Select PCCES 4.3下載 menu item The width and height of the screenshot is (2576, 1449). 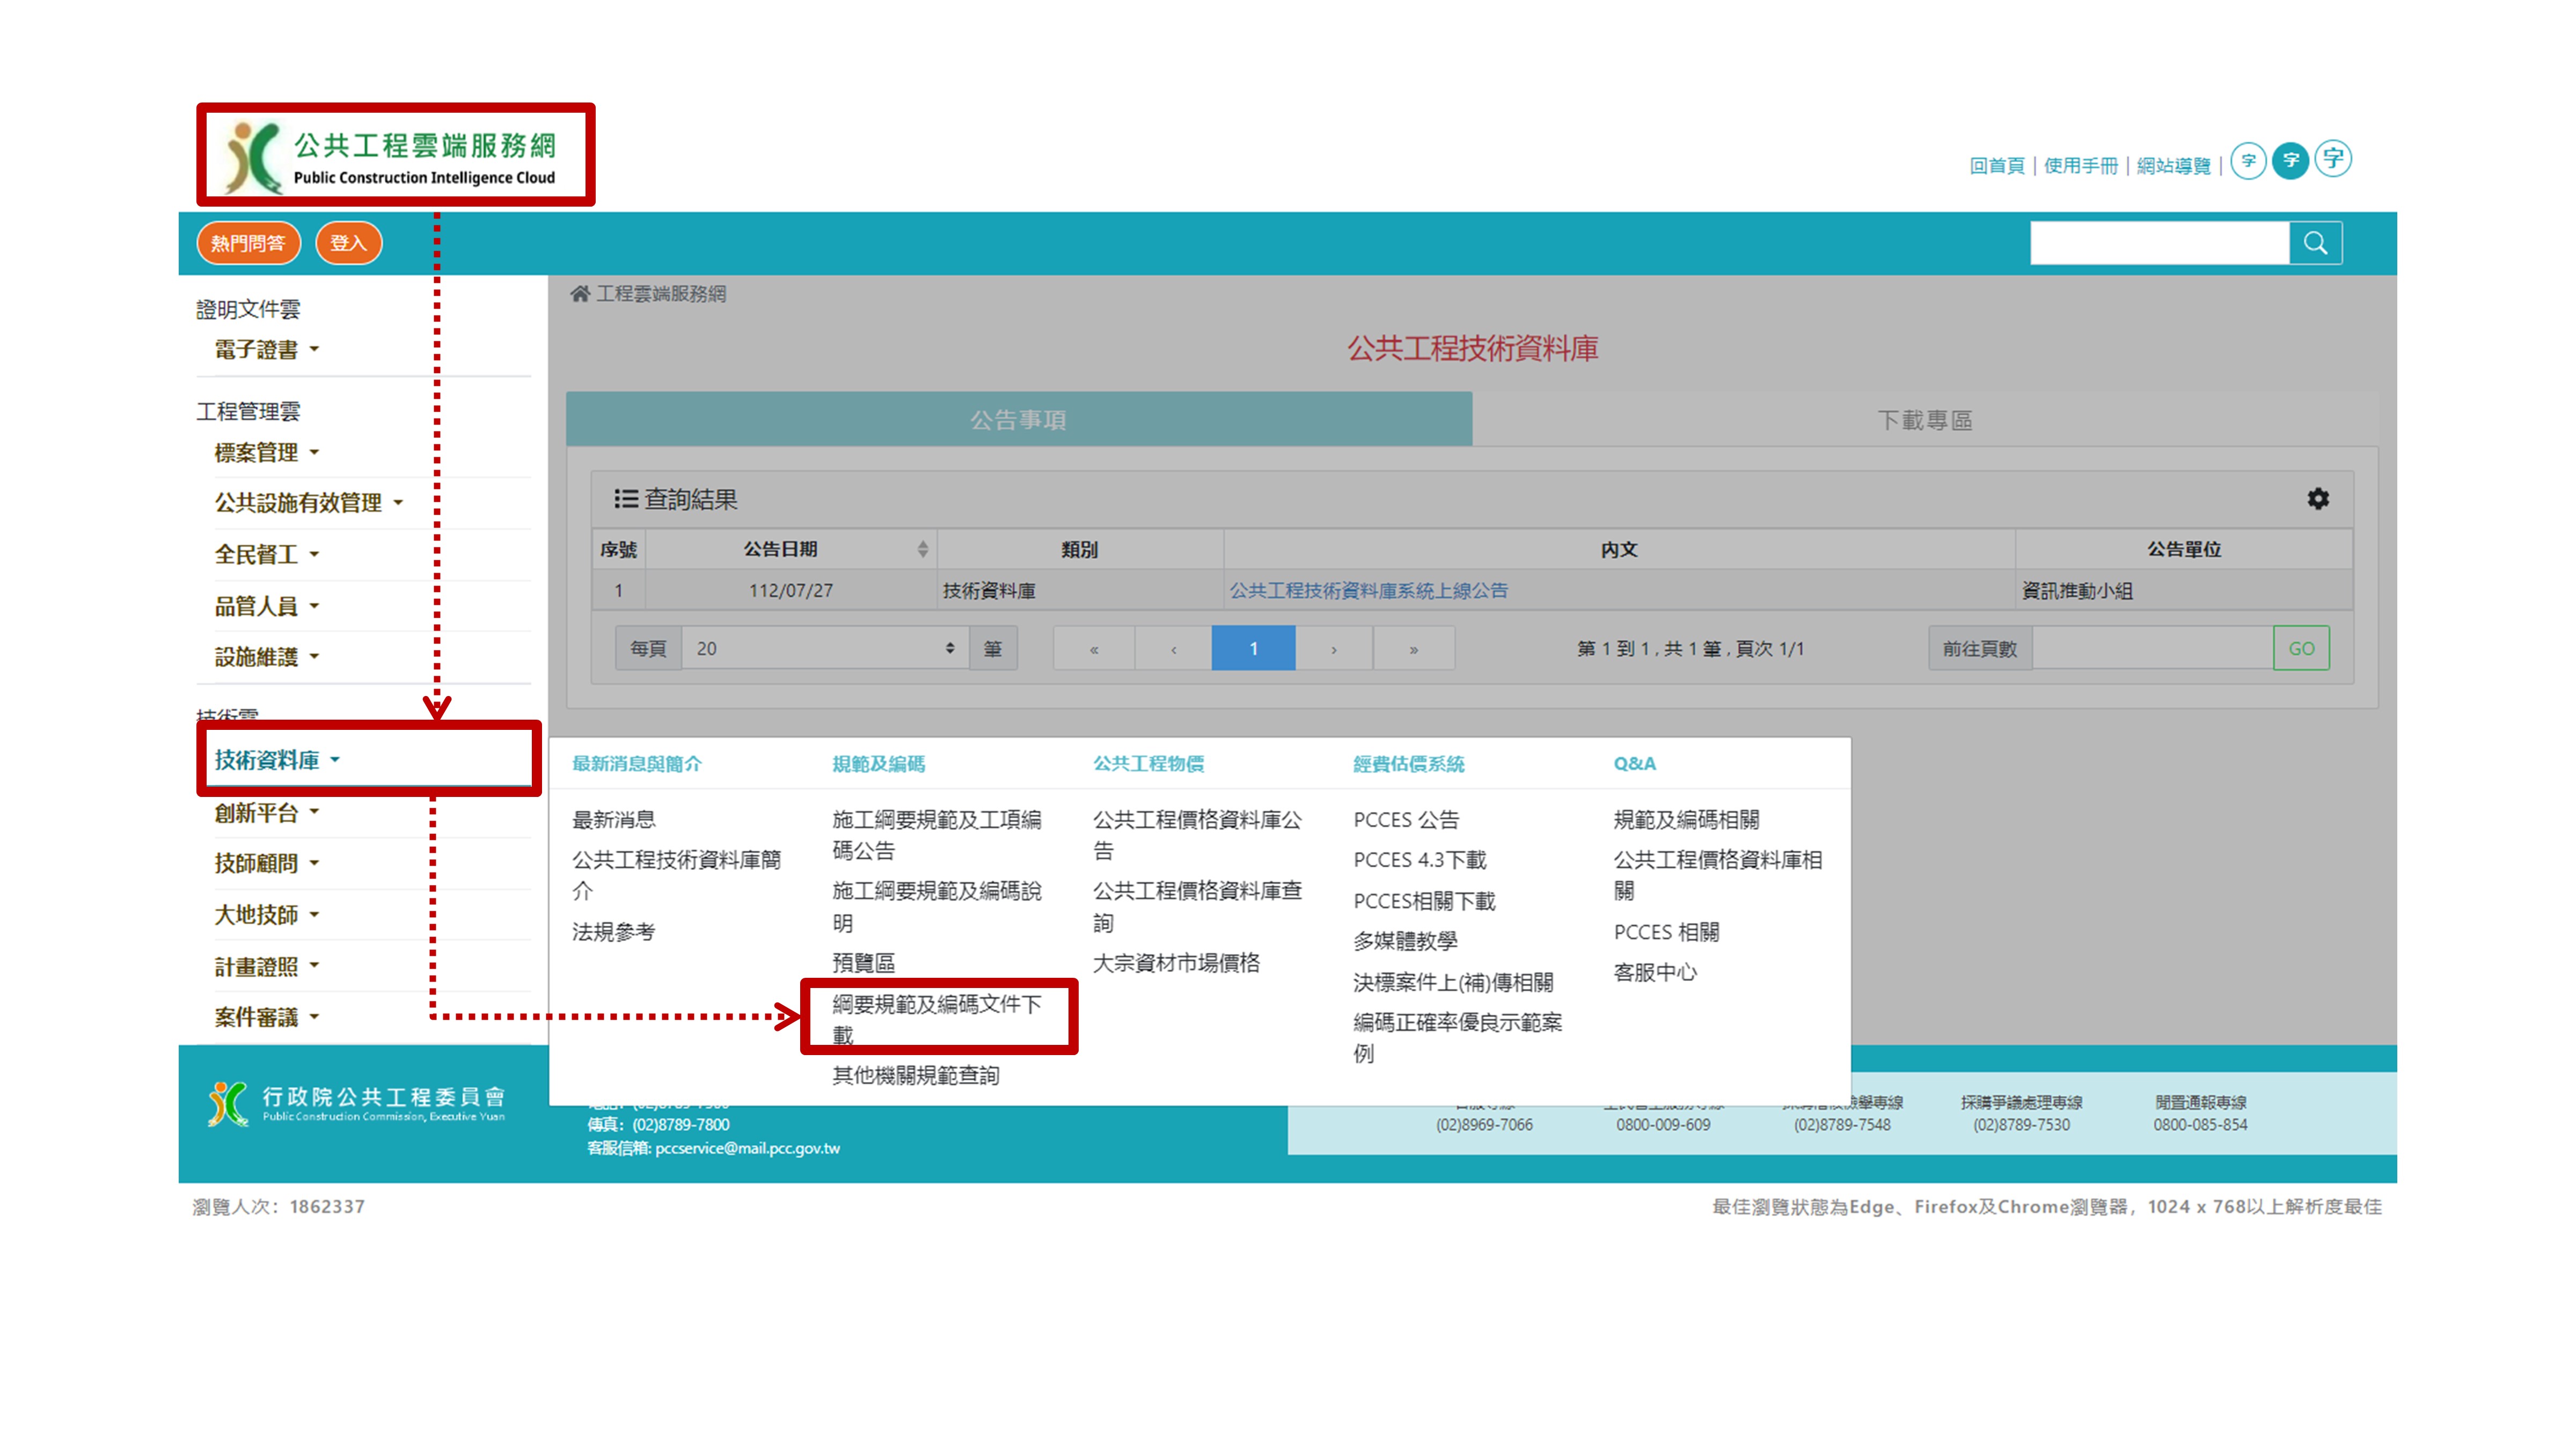click(x=1419, y=860)
